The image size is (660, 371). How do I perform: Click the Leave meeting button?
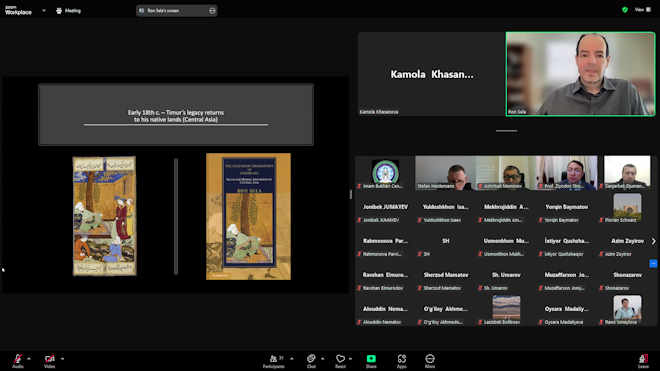(643, 360)
